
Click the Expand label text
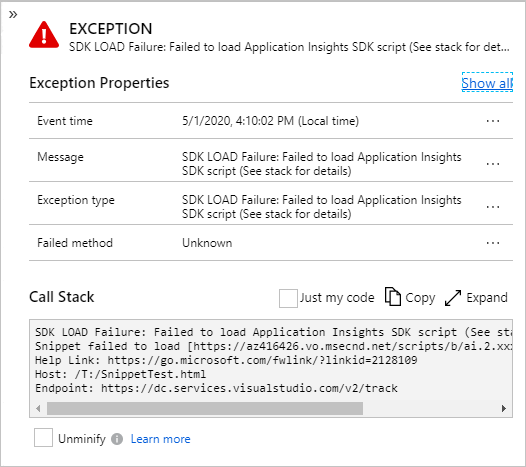point(487,298)
